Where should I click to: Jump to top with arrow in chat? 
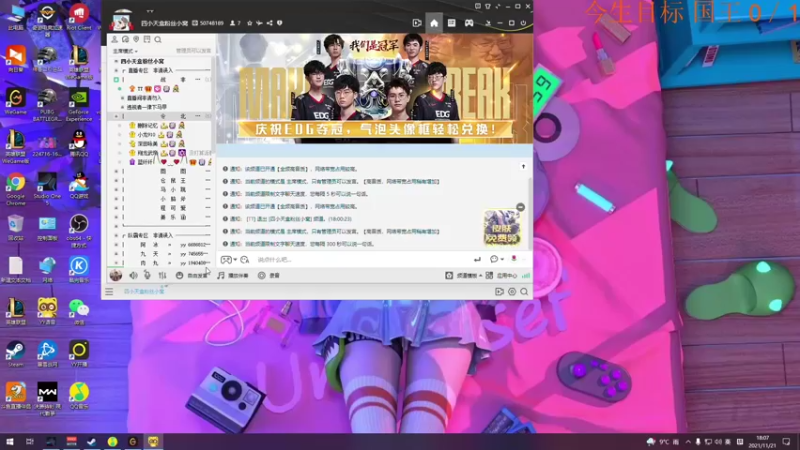pos(523,167)
